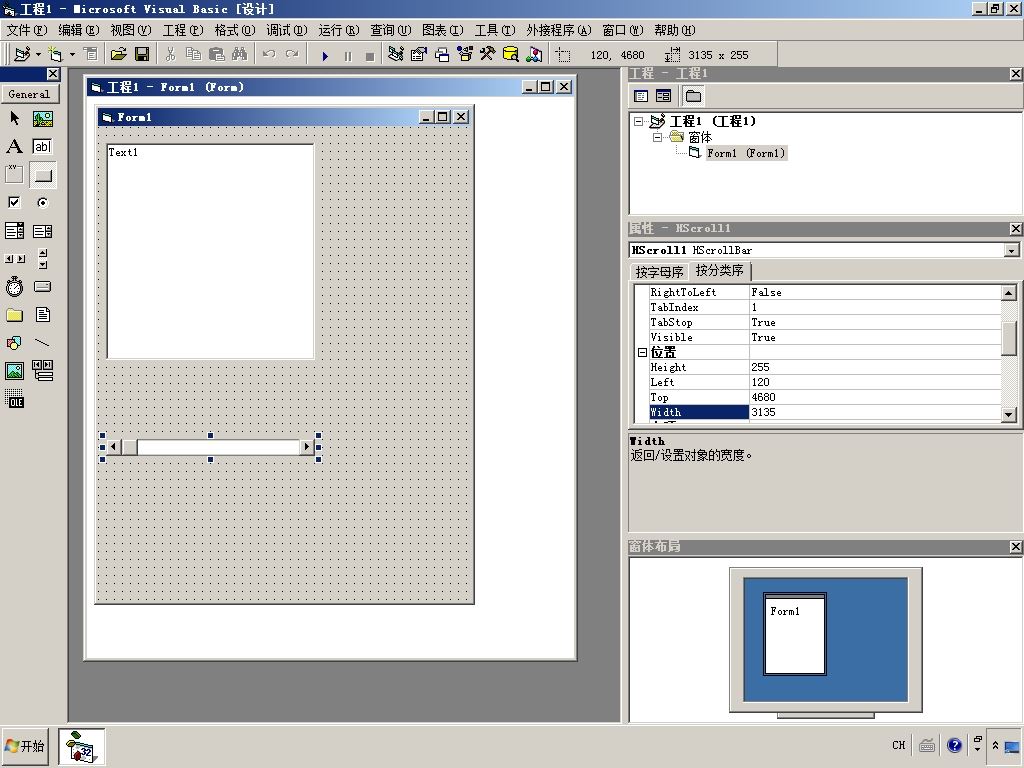Select the ListBox control tool

(x=42, y=231)
